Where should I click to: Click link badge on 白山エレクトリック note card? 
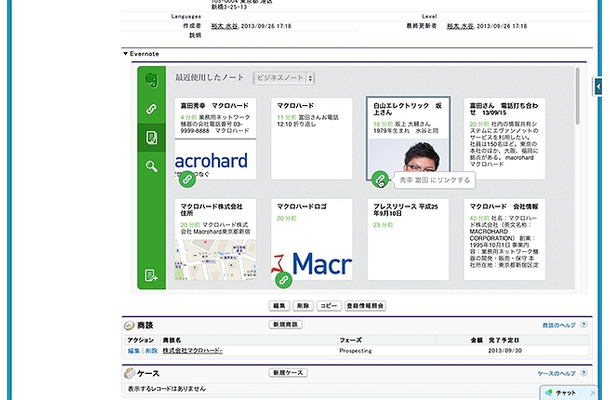click(380, 179)
